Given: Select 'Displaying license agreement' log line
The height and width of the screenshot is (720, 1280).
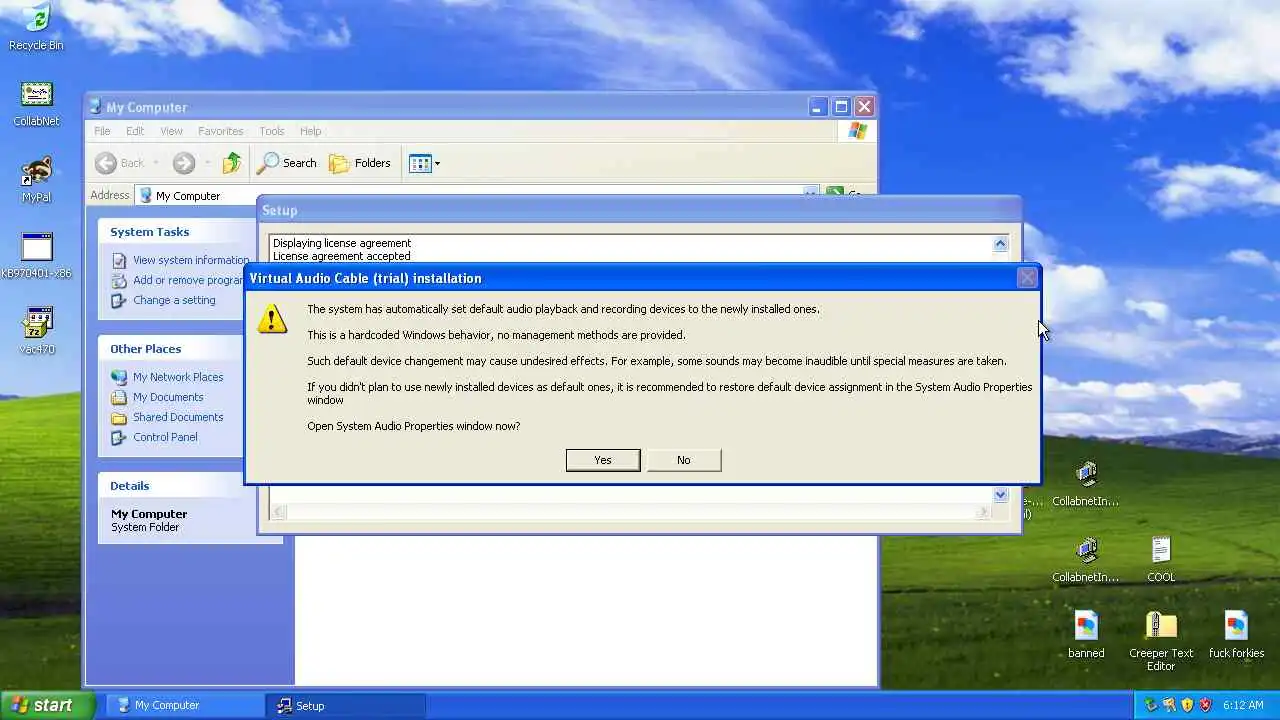Looking at the screenshot, I should tap(342, 243).
